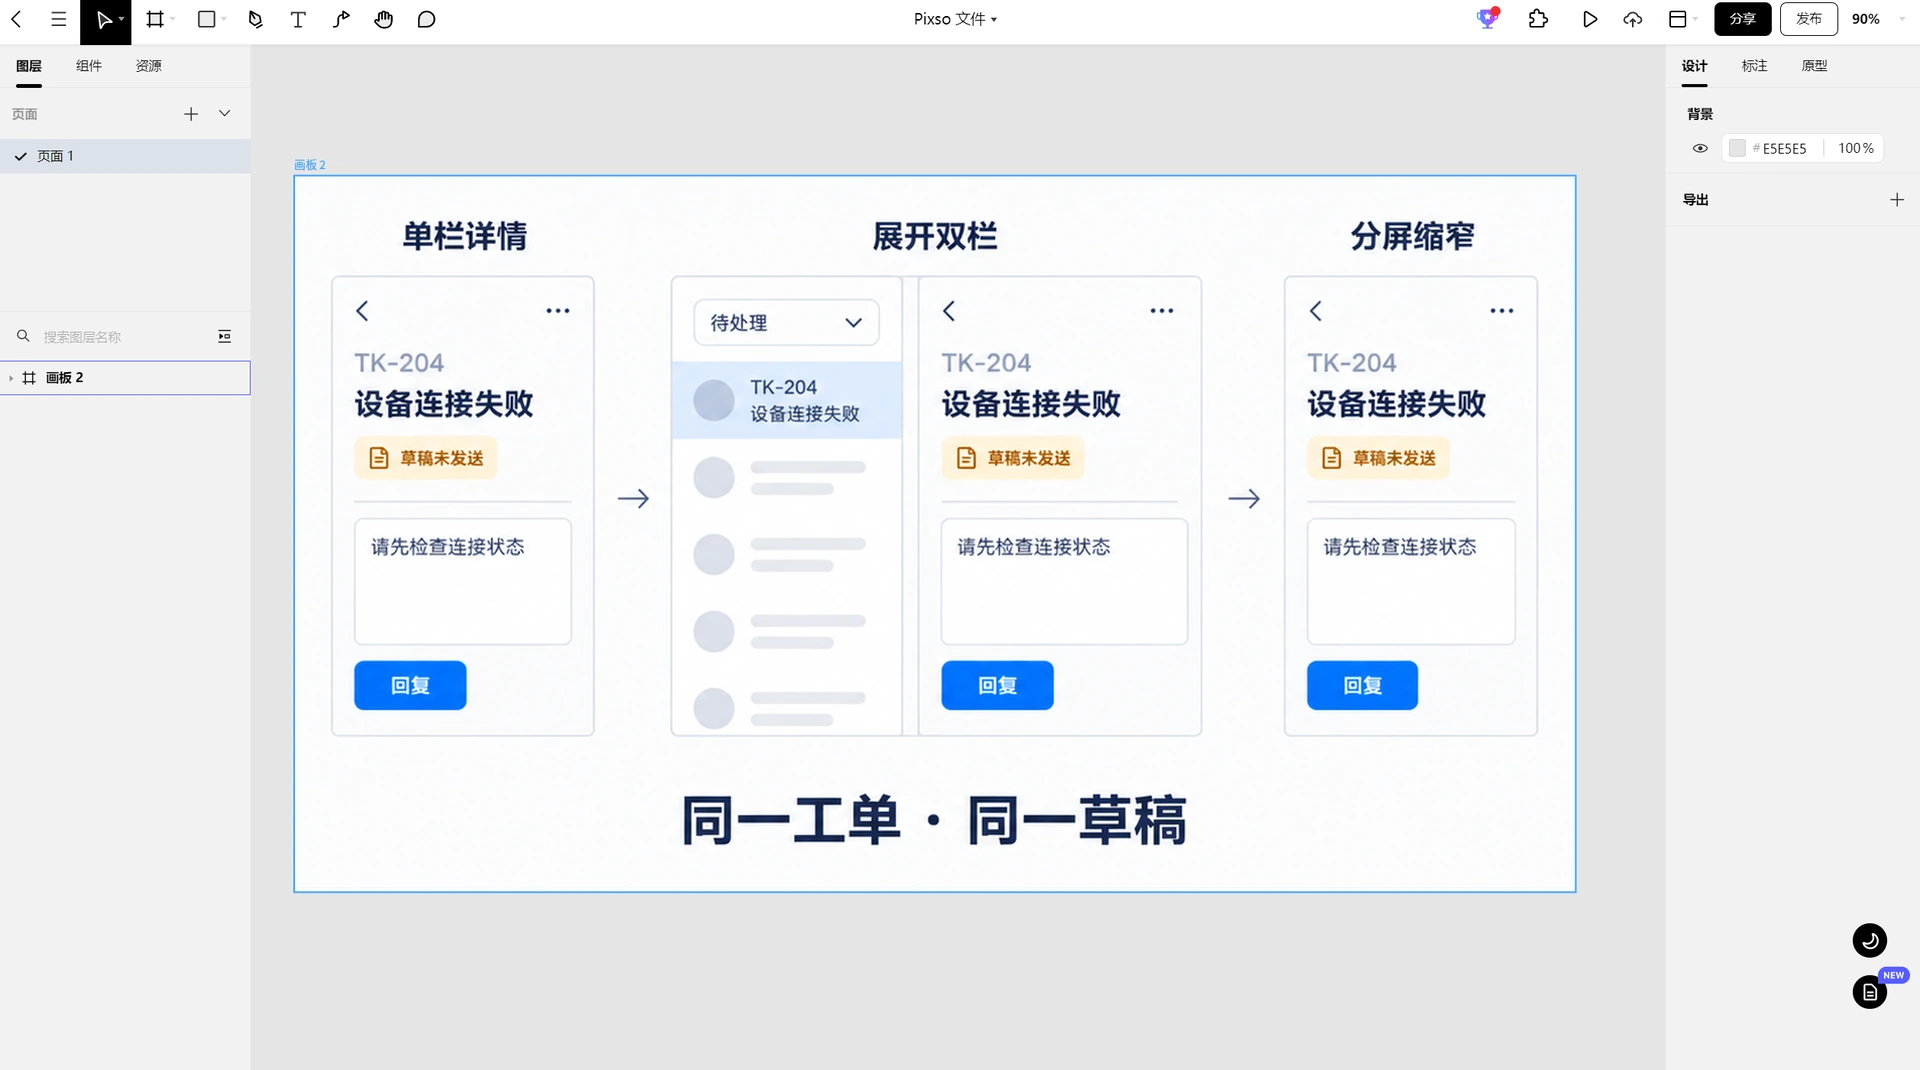Image resolution: width=1920 pixels, height=1070 pixels.
Task: Expand the pages list chevron
Action: coord(225,113)
